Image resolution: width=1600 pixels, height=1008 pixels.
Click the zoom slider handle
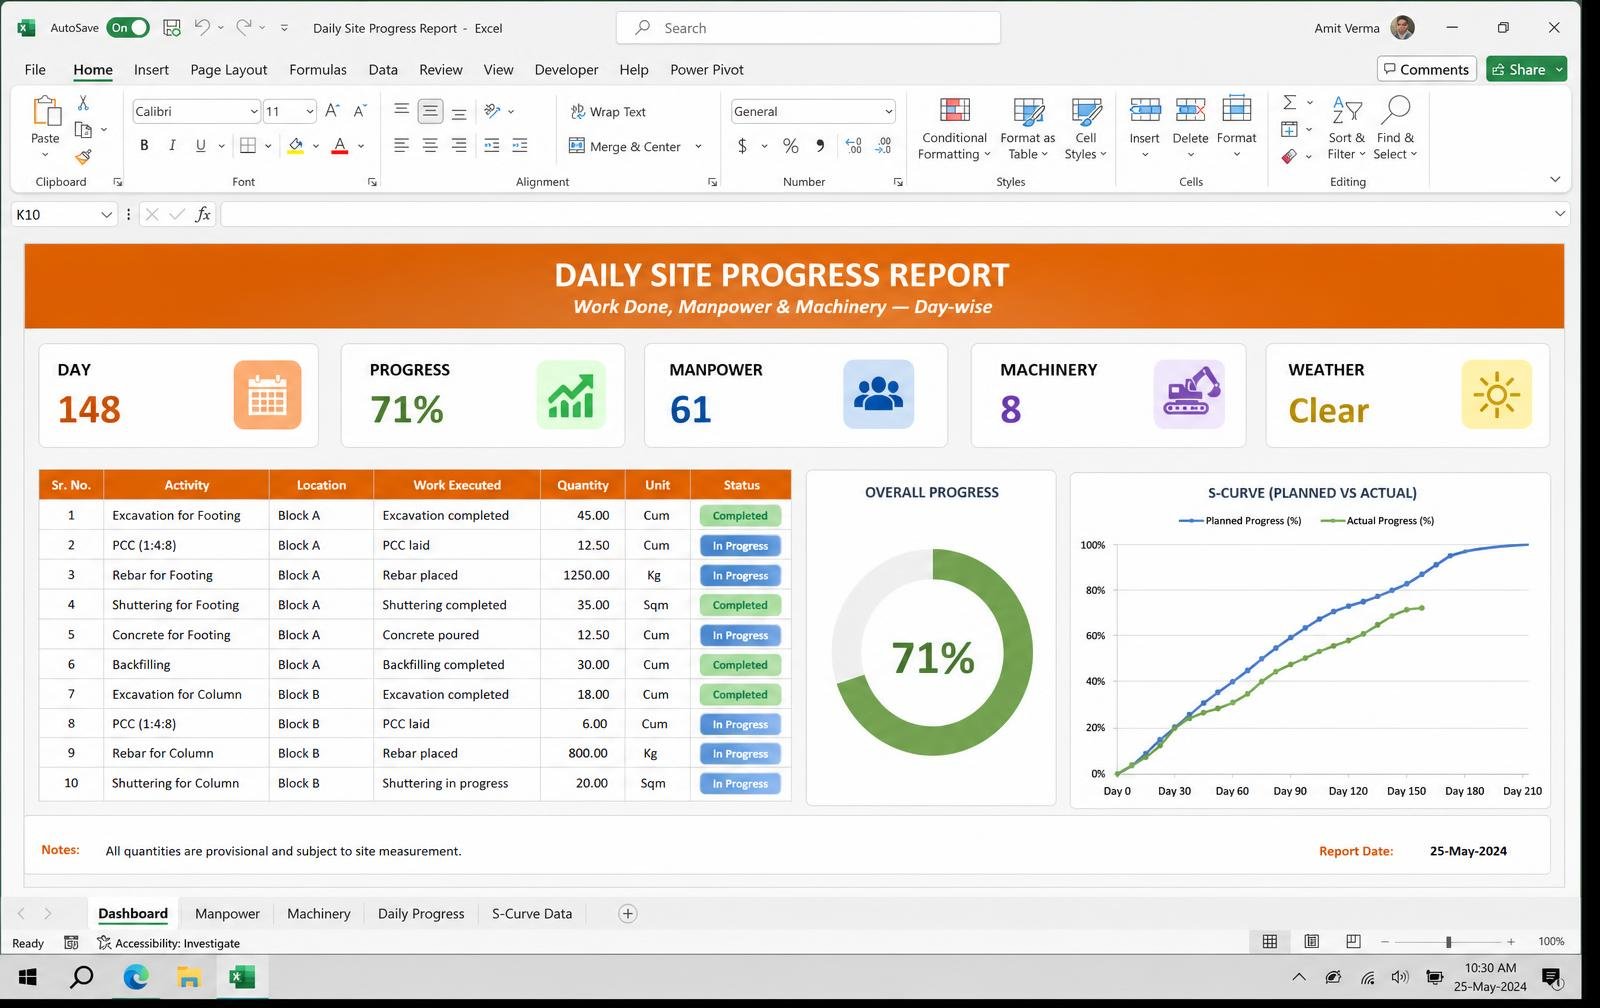click(1448, 942)
